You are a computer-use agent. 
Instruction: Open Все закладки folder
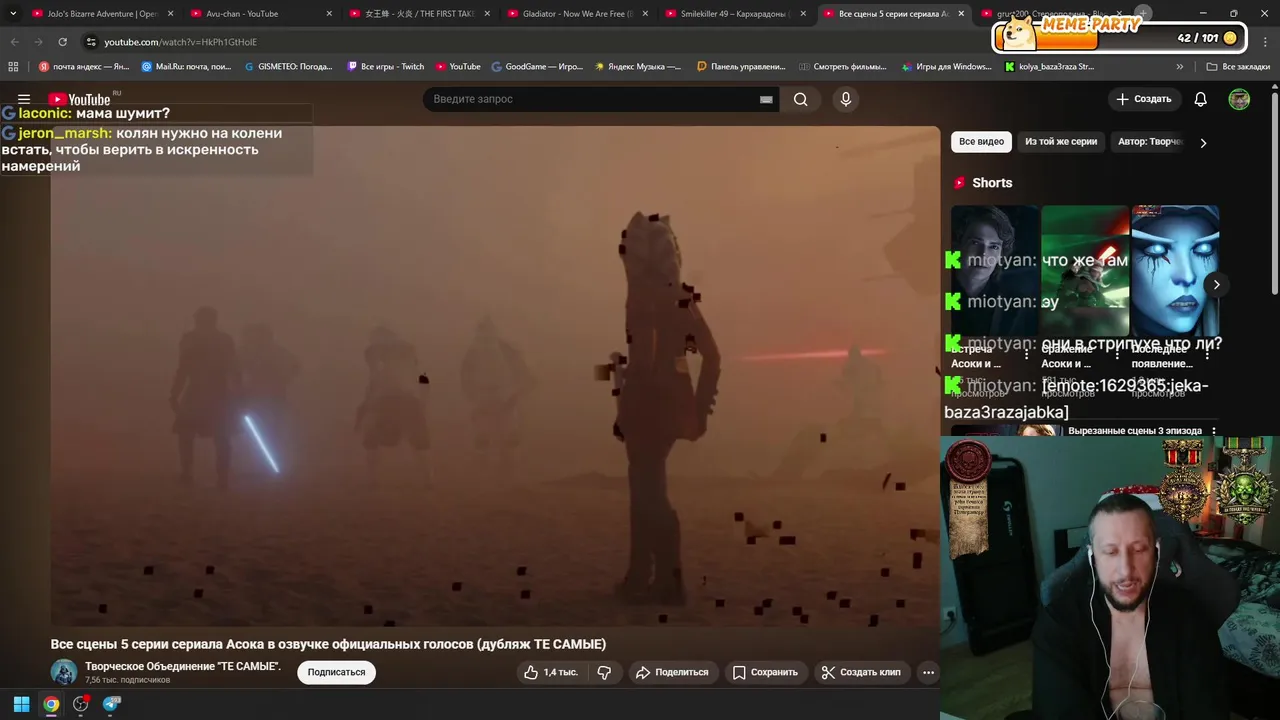pyautogui.click(x=1238, y=67)
